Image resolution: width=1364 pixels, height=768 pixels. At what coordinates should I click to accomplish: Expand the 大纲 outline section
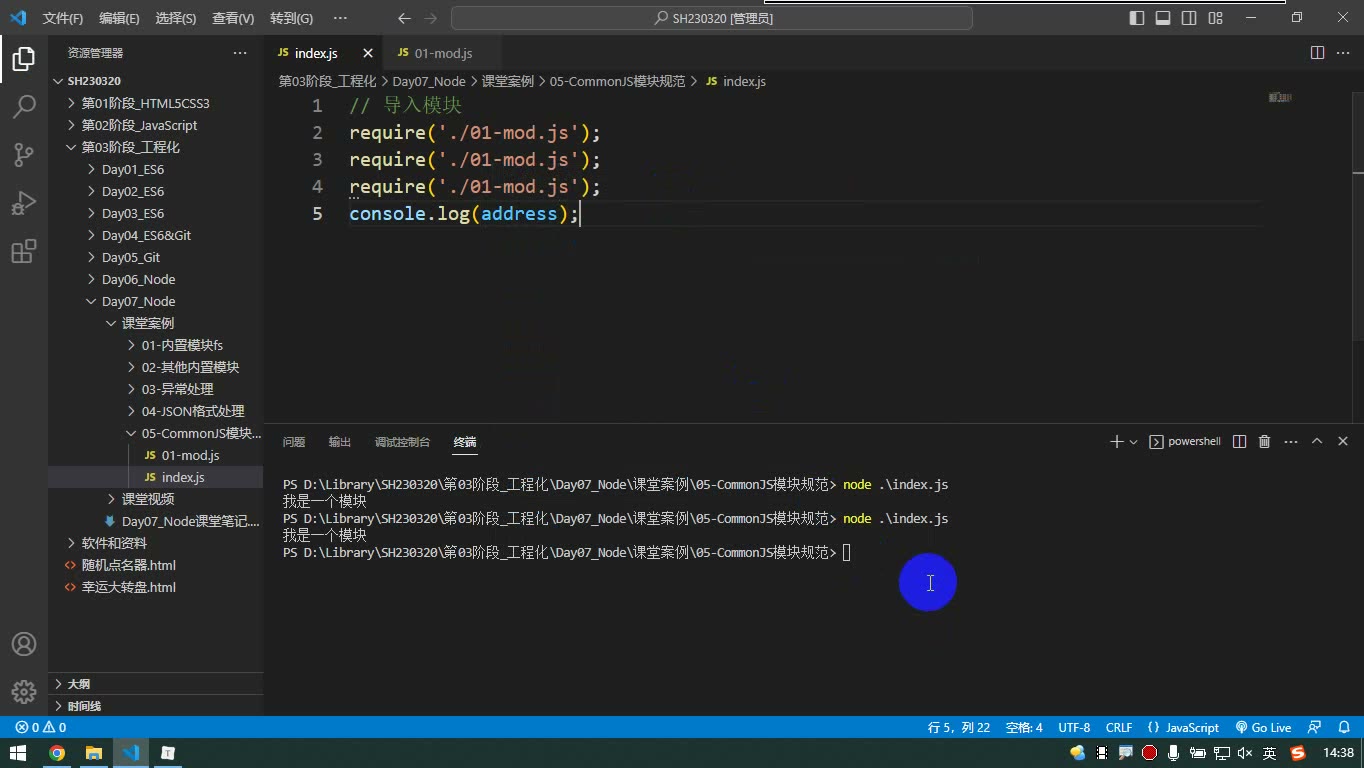(156, 684)
